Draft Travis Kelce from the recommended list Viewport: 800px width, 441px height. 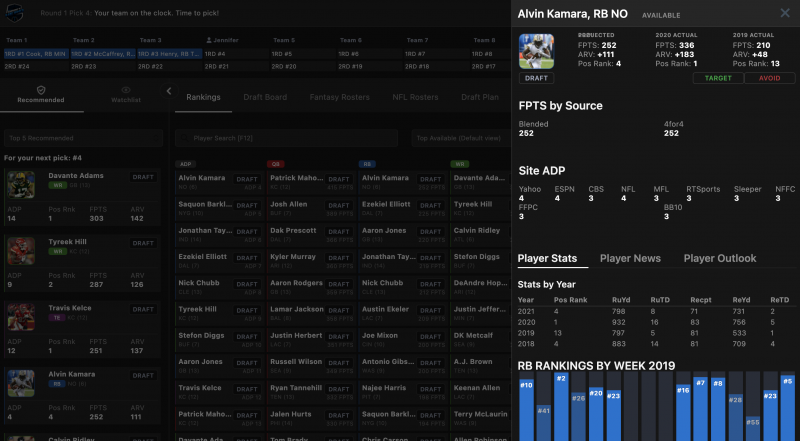143,309
